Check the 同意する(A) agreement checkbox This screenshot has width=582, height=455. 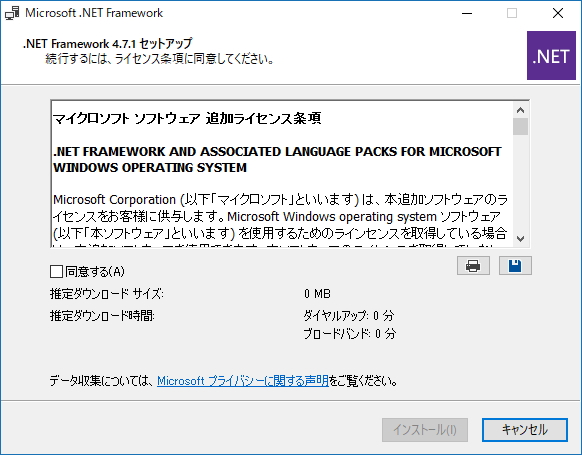tap(56, 272)
